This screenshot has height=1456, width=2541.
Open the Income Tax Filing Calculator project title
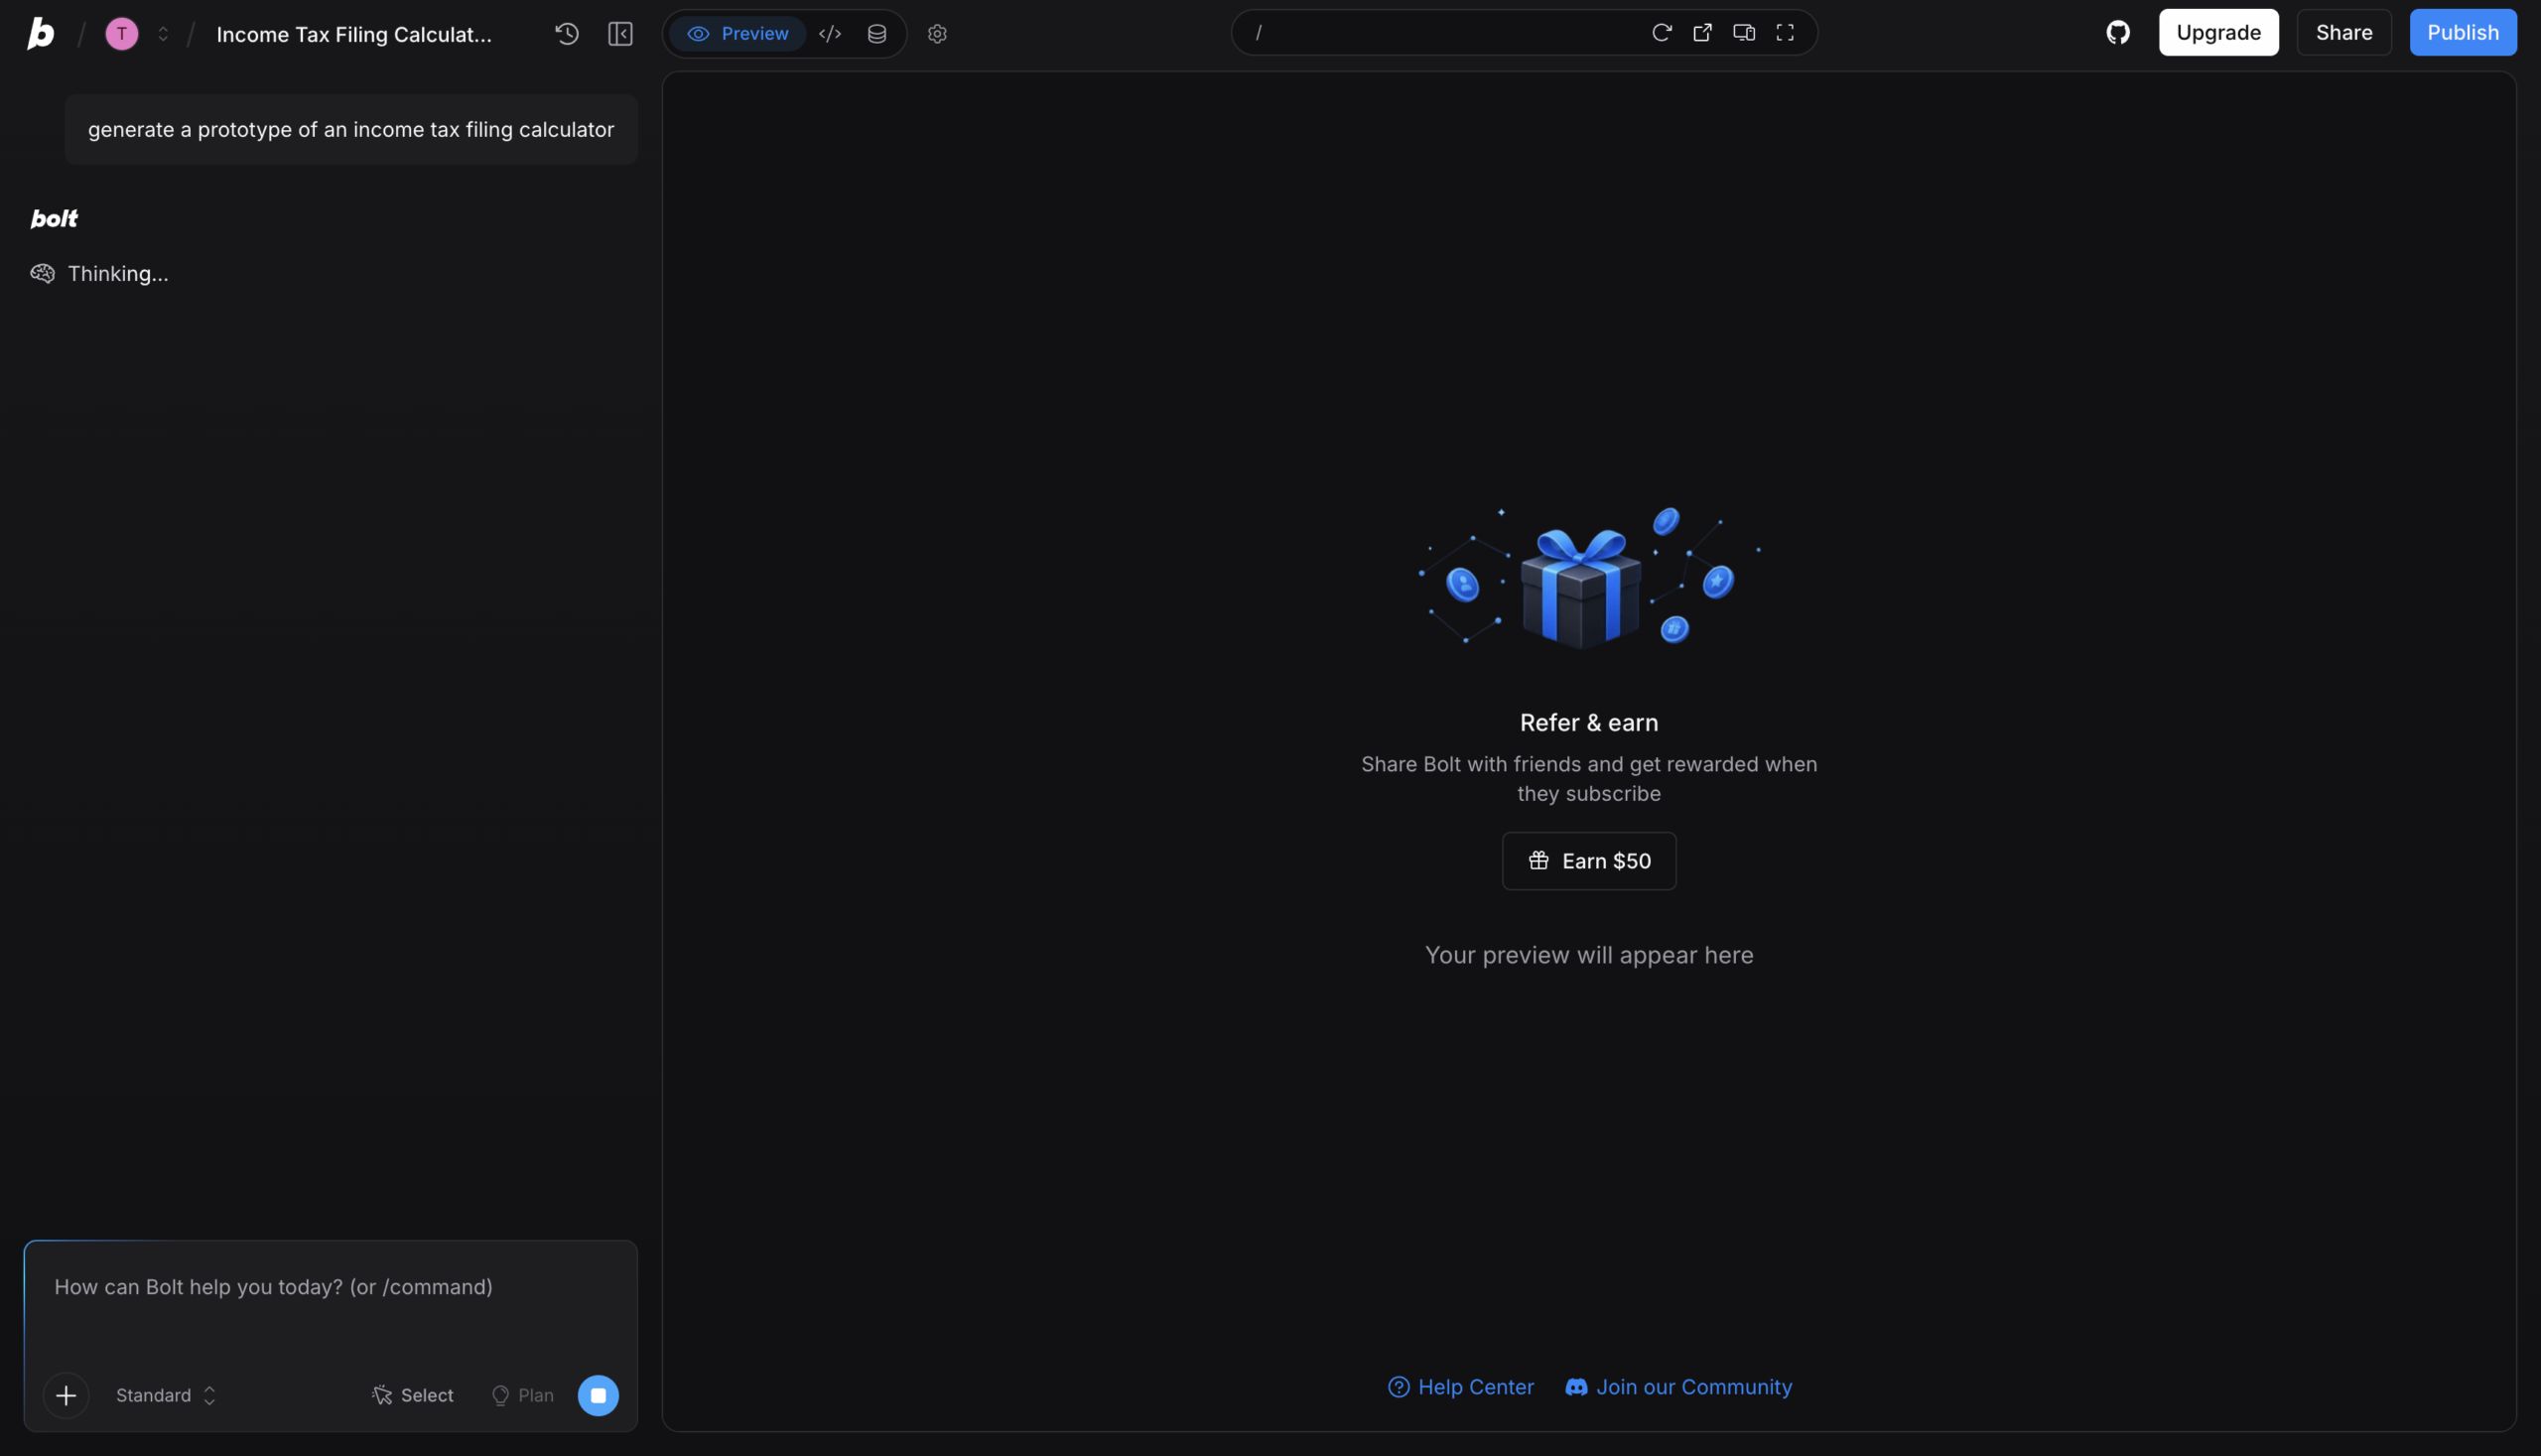coord(354,34)
